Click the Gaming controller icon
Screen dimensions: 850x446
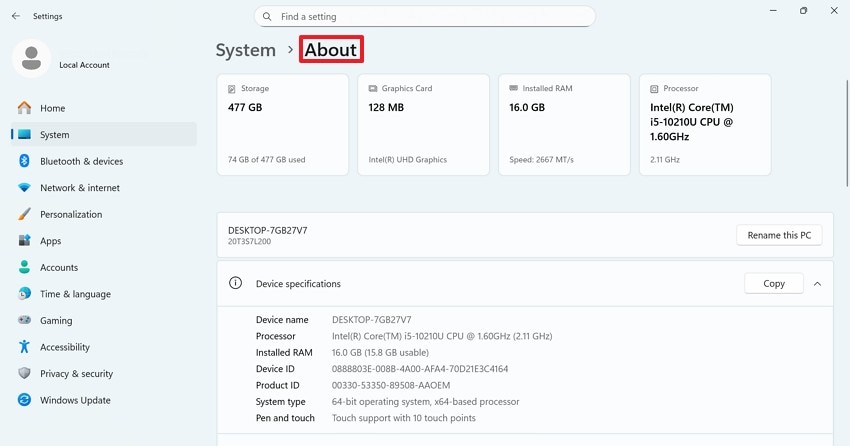[24, 321]
